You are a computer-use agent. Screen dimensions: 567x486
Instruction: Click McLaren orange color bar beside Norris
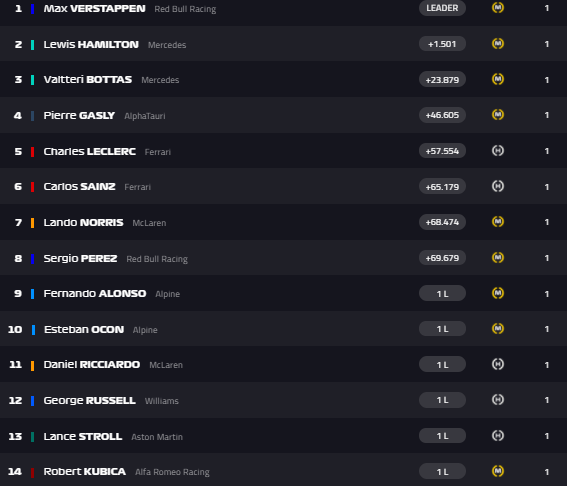click(x=33, y=223)
